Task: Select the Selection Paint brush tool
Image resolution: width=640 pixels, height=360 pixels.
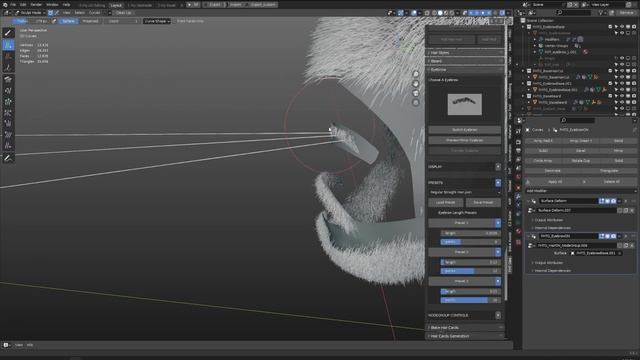Action: point(8,33)
